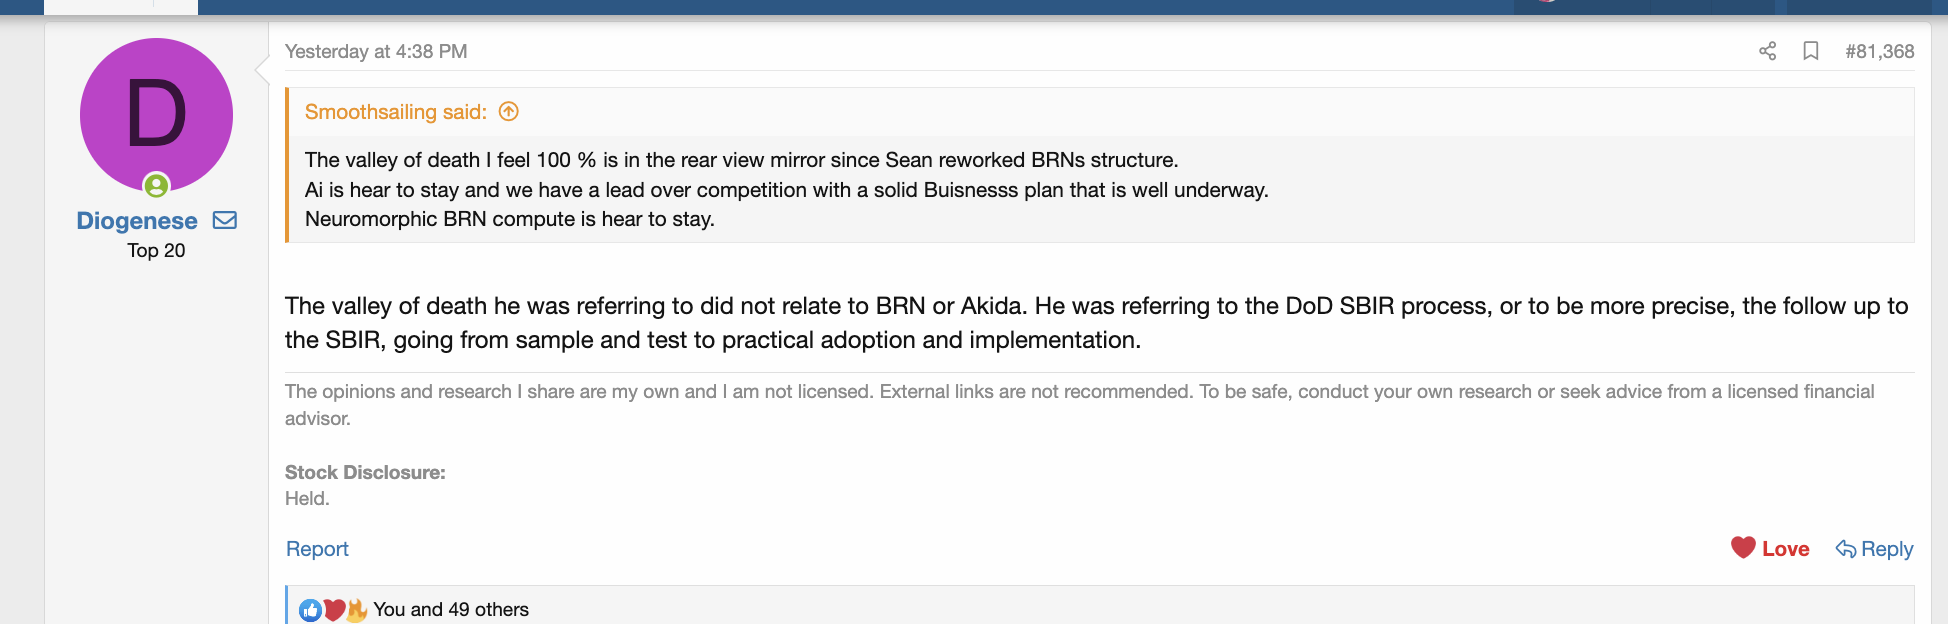The image size is (1948, 624).
Task: Click the purple D avatar
Action: (156, 115)
